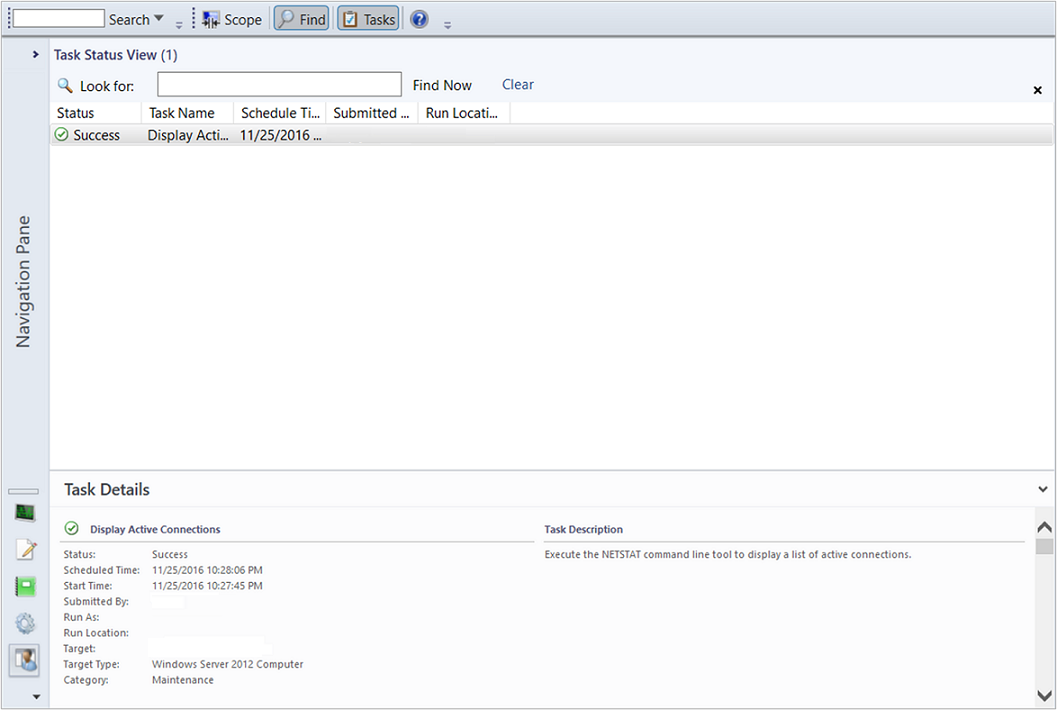Open Authoring workspace pencil icon
Viewport: 1057px width, 710px height.
click(26, 550)
